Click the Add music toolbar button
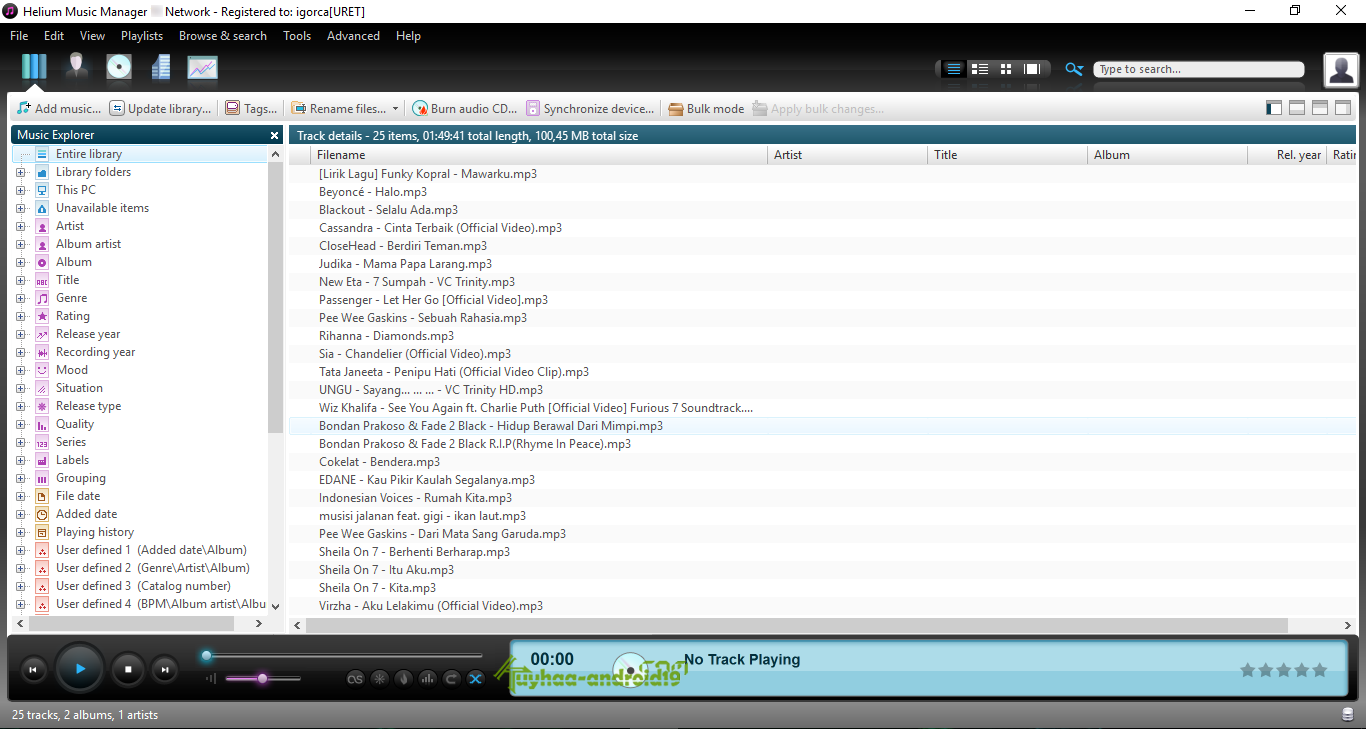 pyautogui.click(x=59, y=109)
